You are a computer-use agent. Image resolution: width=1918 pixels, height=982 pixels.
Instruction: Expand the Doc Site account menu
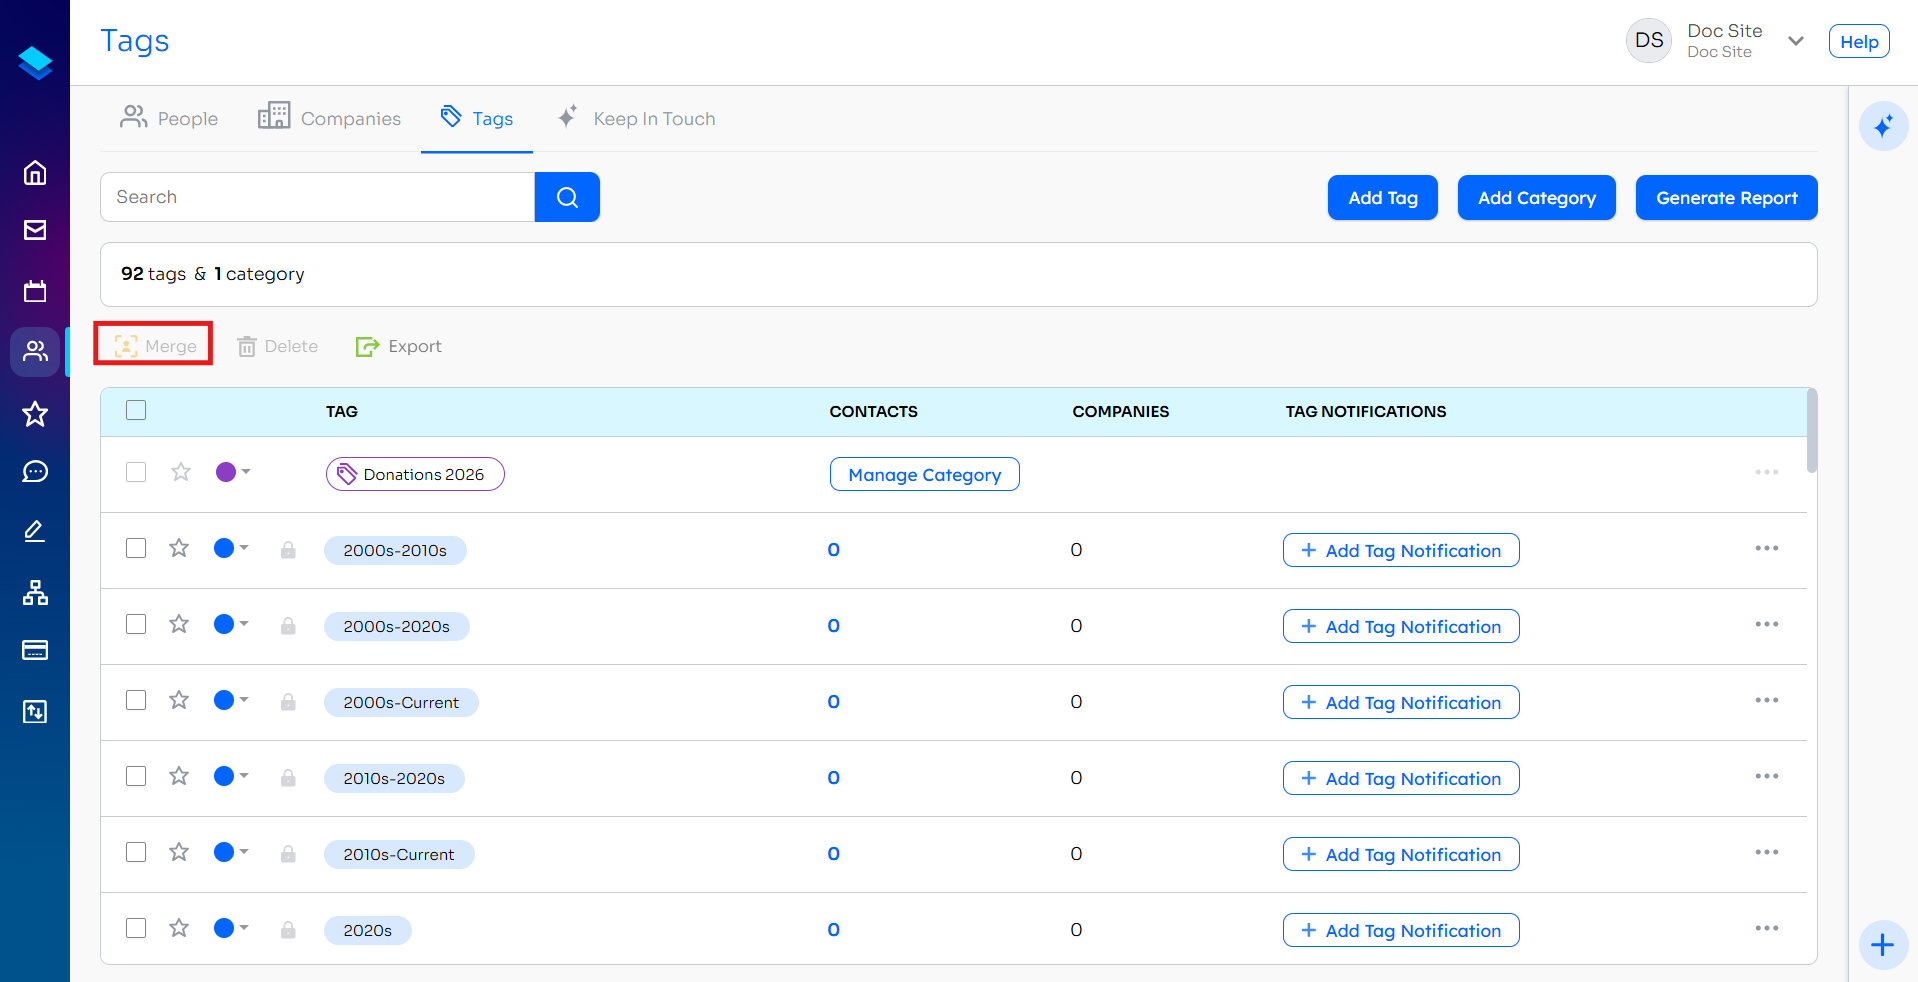1796,41
